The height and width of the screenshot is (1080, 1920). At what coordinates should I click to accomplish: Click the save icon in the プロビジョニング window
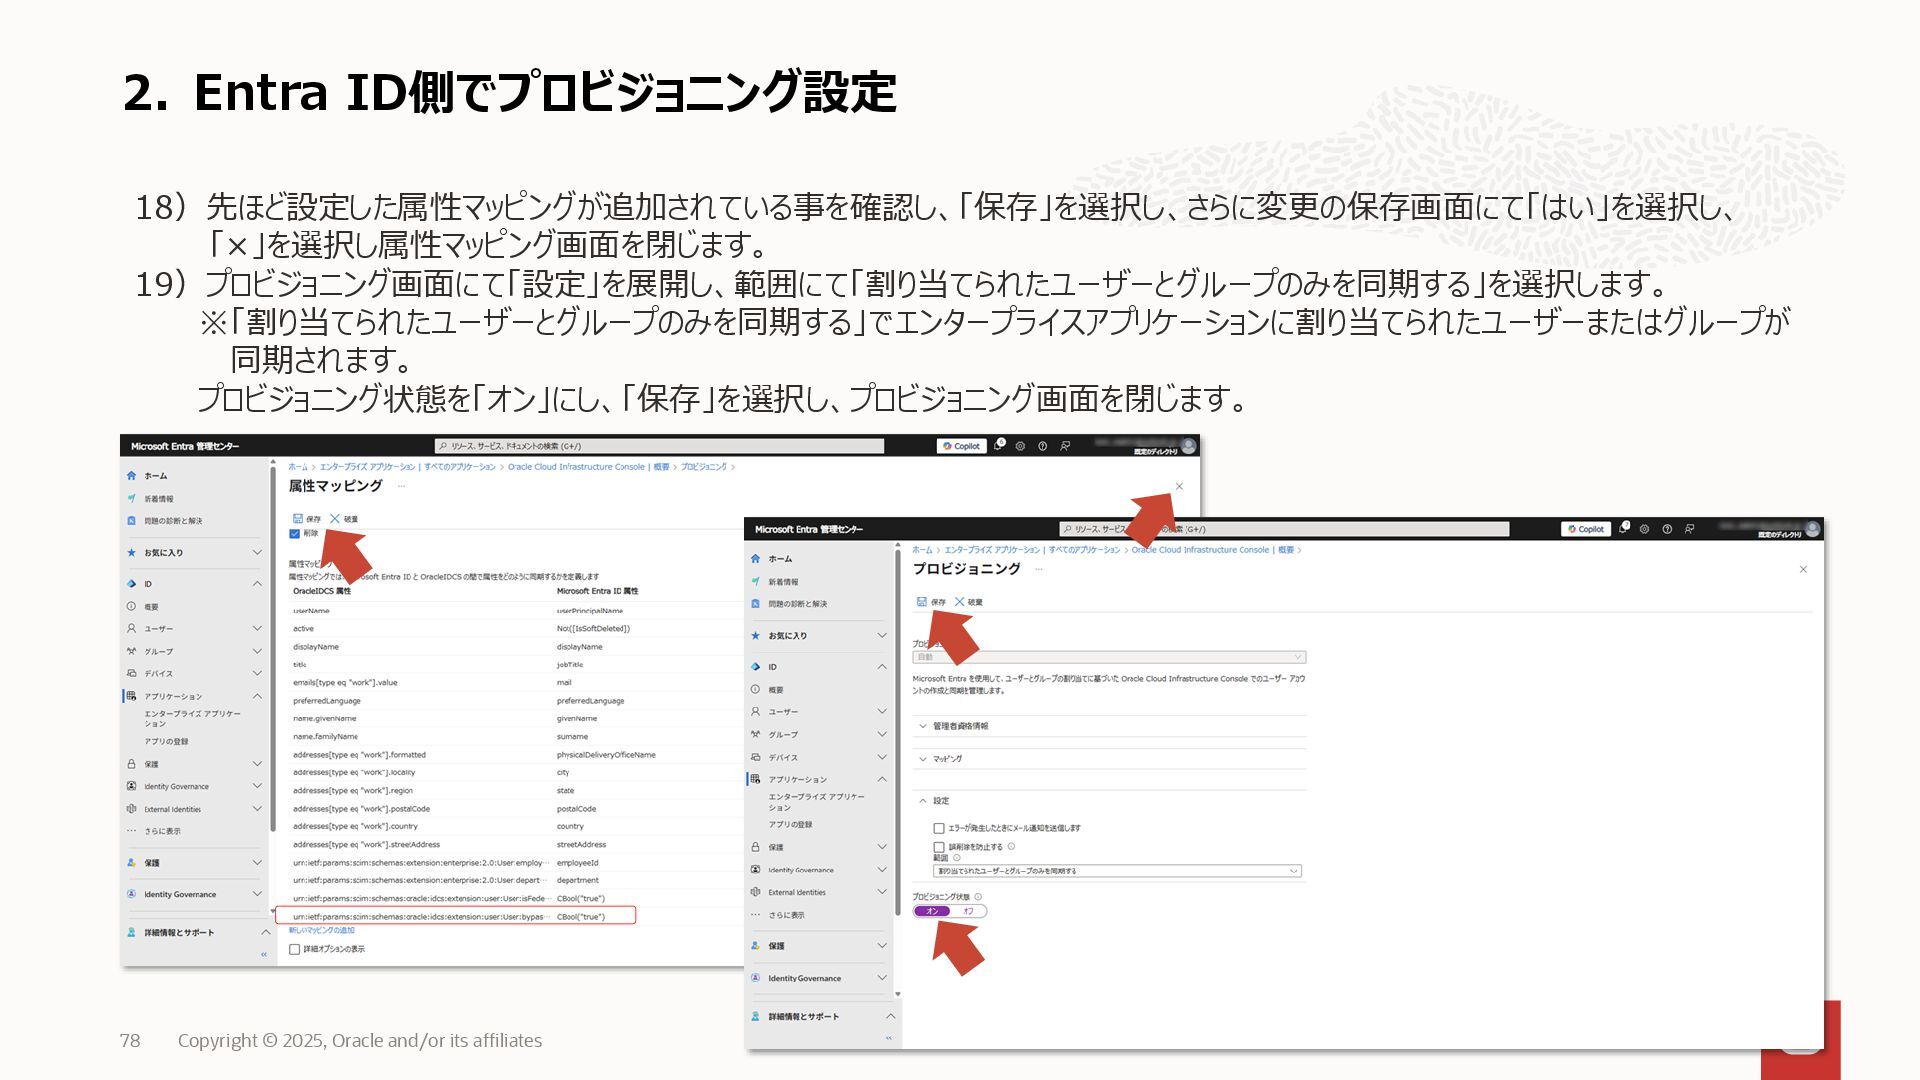[x=922, y=601]
